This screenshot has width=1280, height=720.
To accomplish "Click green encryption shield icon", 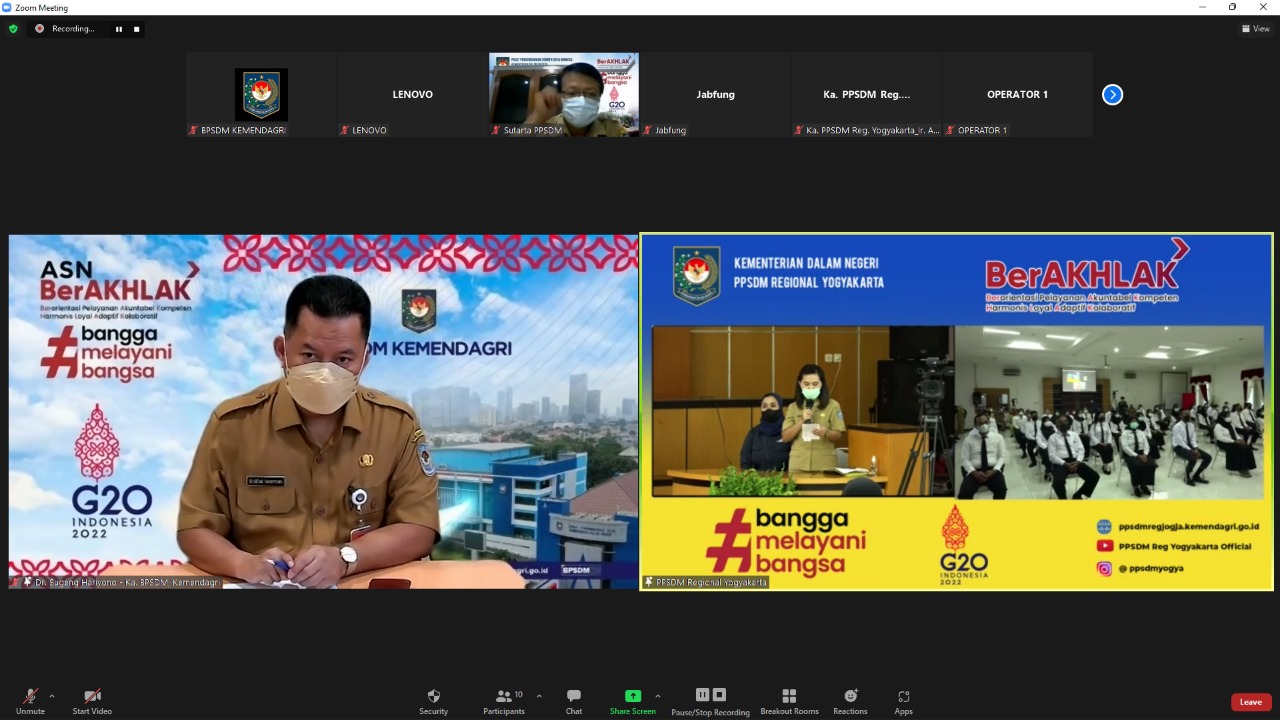I will pyautogui.click(x=13, y=29).
